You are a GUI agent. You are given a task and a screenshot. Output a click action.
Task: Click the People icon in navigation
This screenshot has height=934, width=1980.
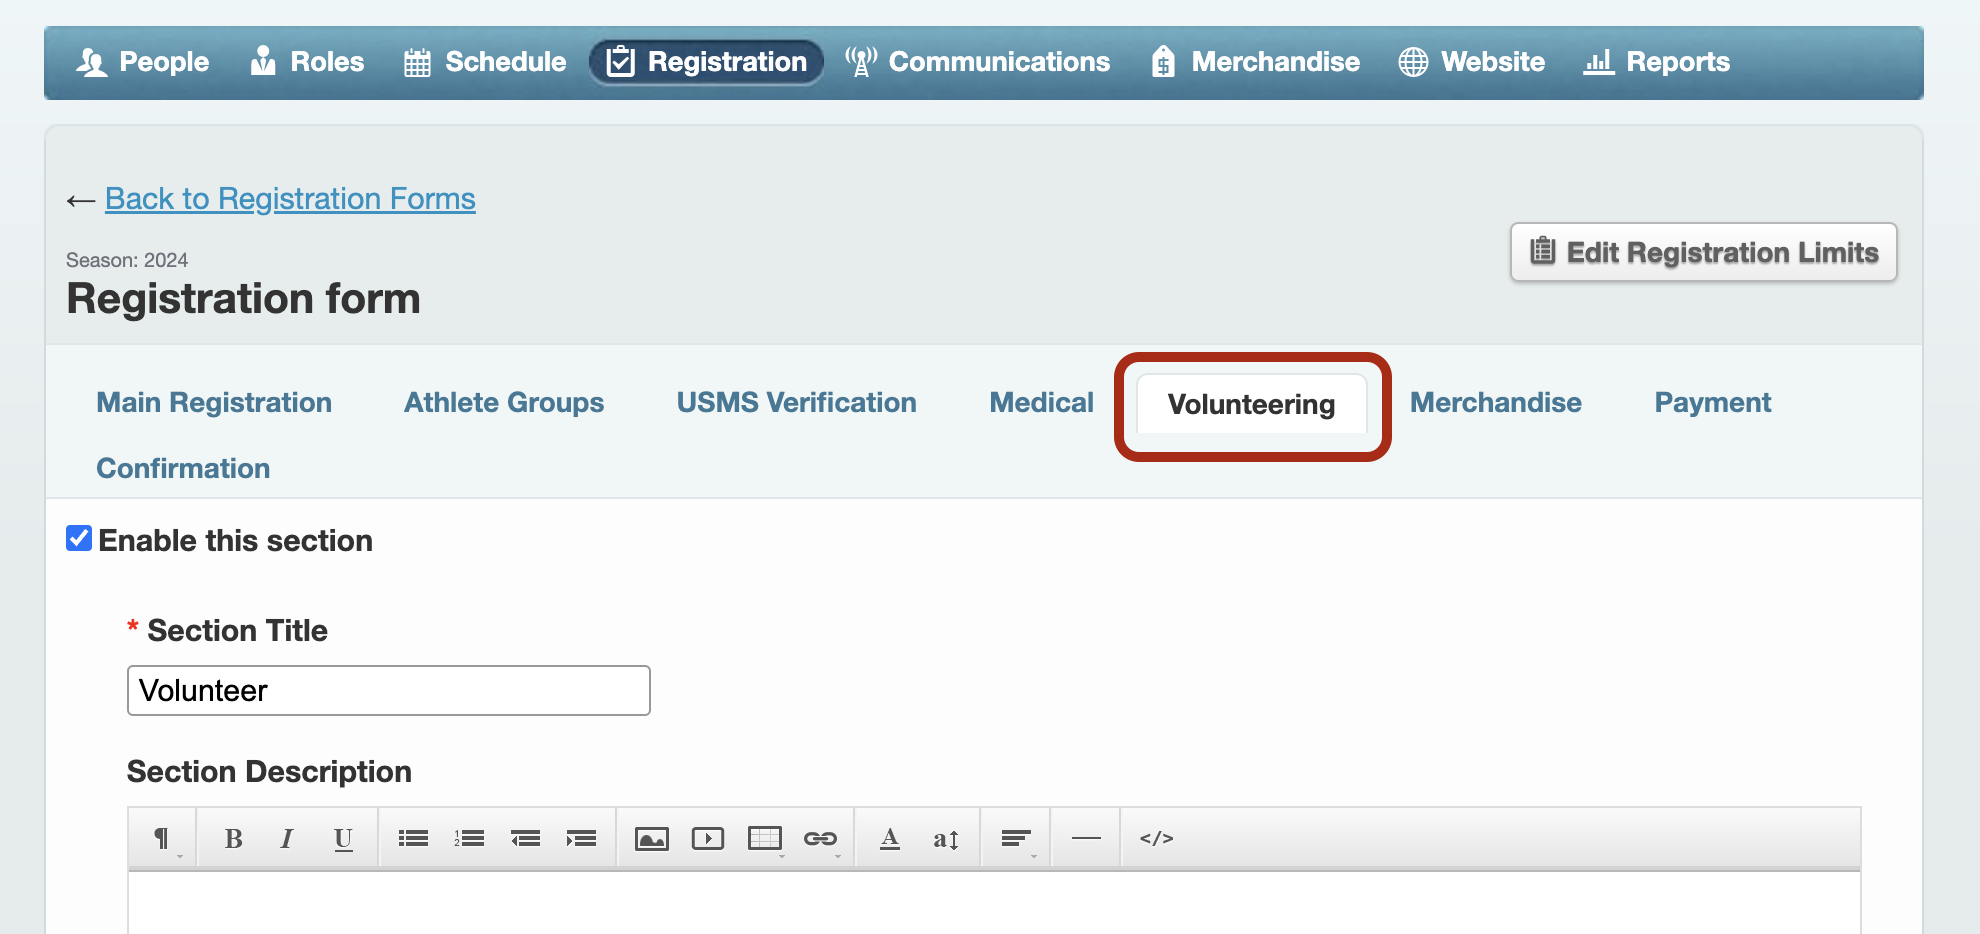tap(92, 62)
